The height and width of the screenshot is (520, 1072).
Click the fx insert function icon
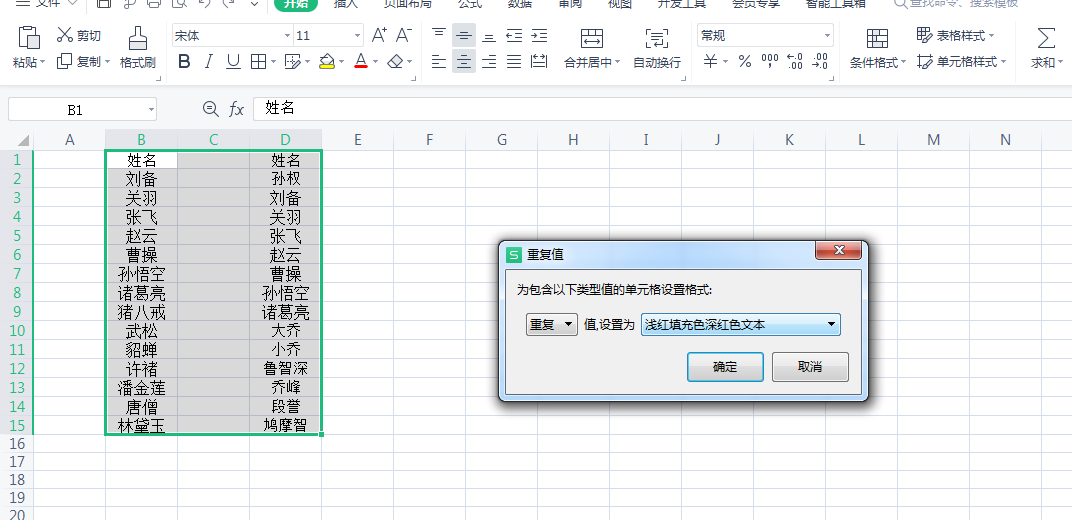click(x=236, y=109)
